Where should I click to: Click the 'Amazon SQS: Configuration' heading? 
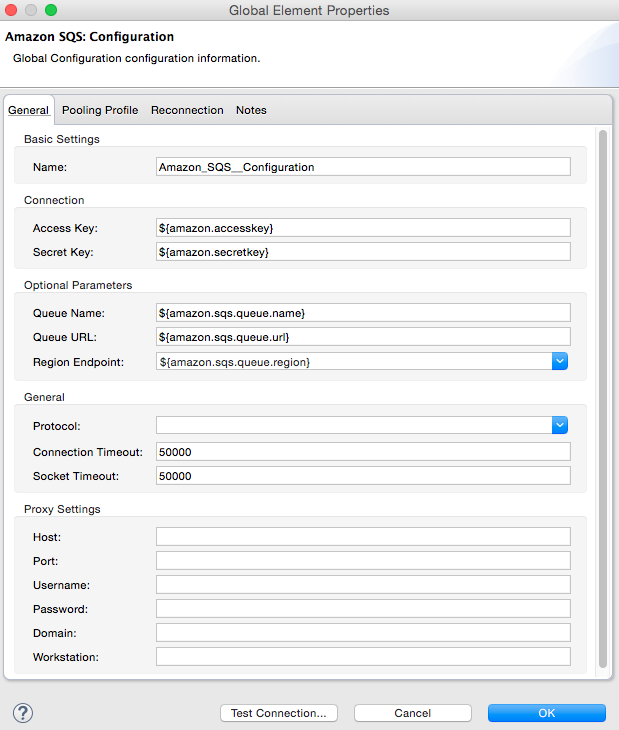(x=89, y=37)
